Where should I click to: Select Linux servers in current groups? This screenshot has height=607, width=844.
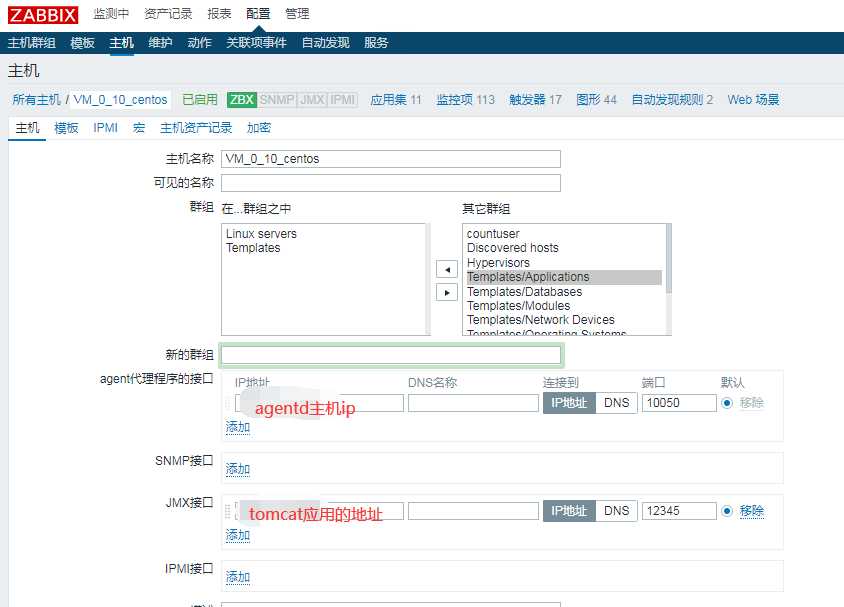point(261,234)
